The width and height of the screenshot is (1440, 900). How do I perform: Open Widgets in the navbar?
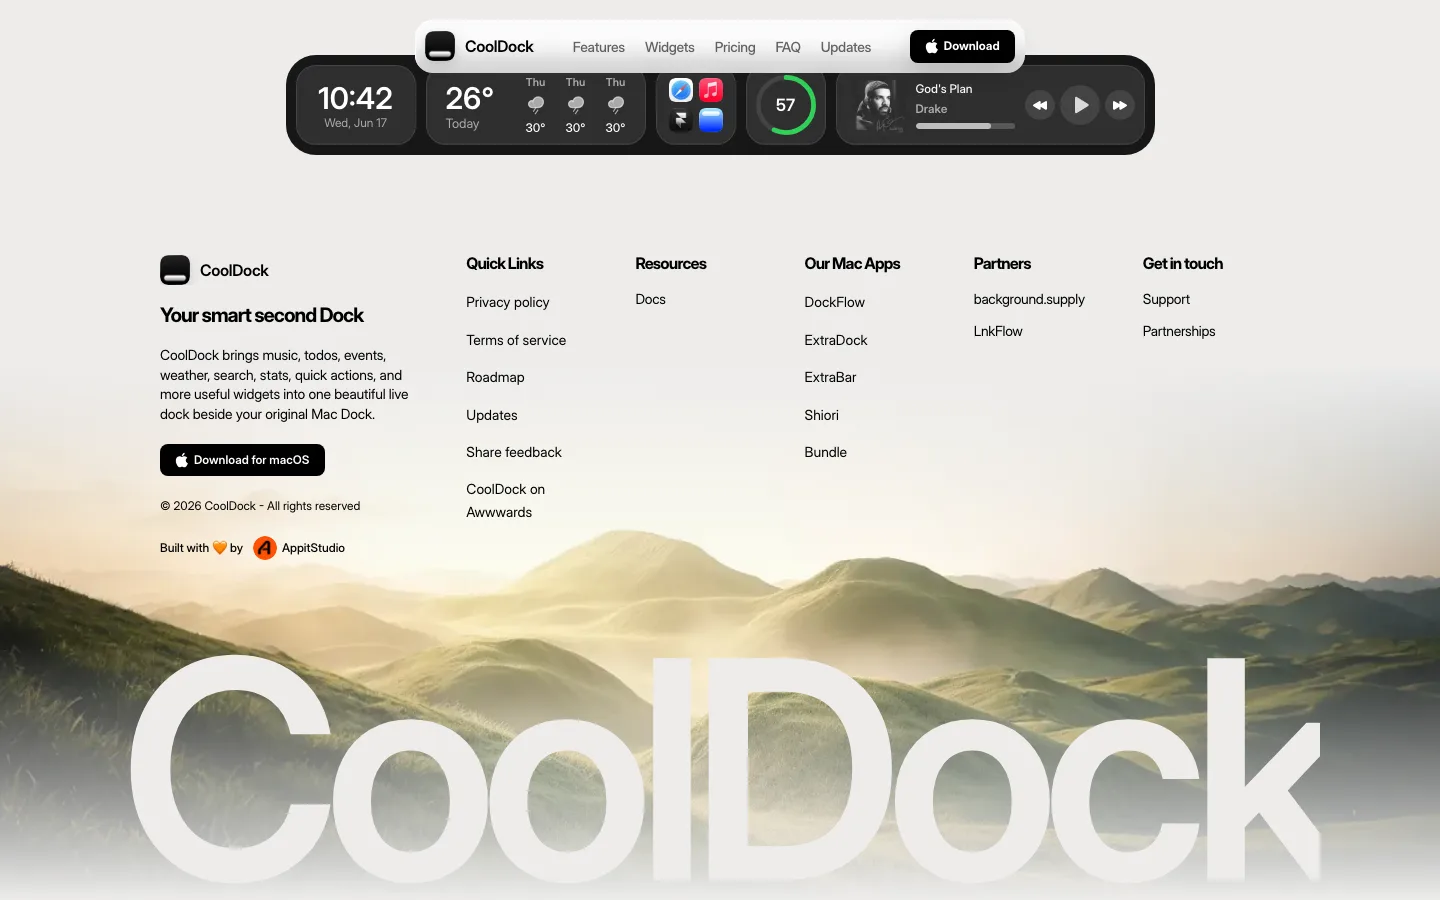(x=670, y=47)
